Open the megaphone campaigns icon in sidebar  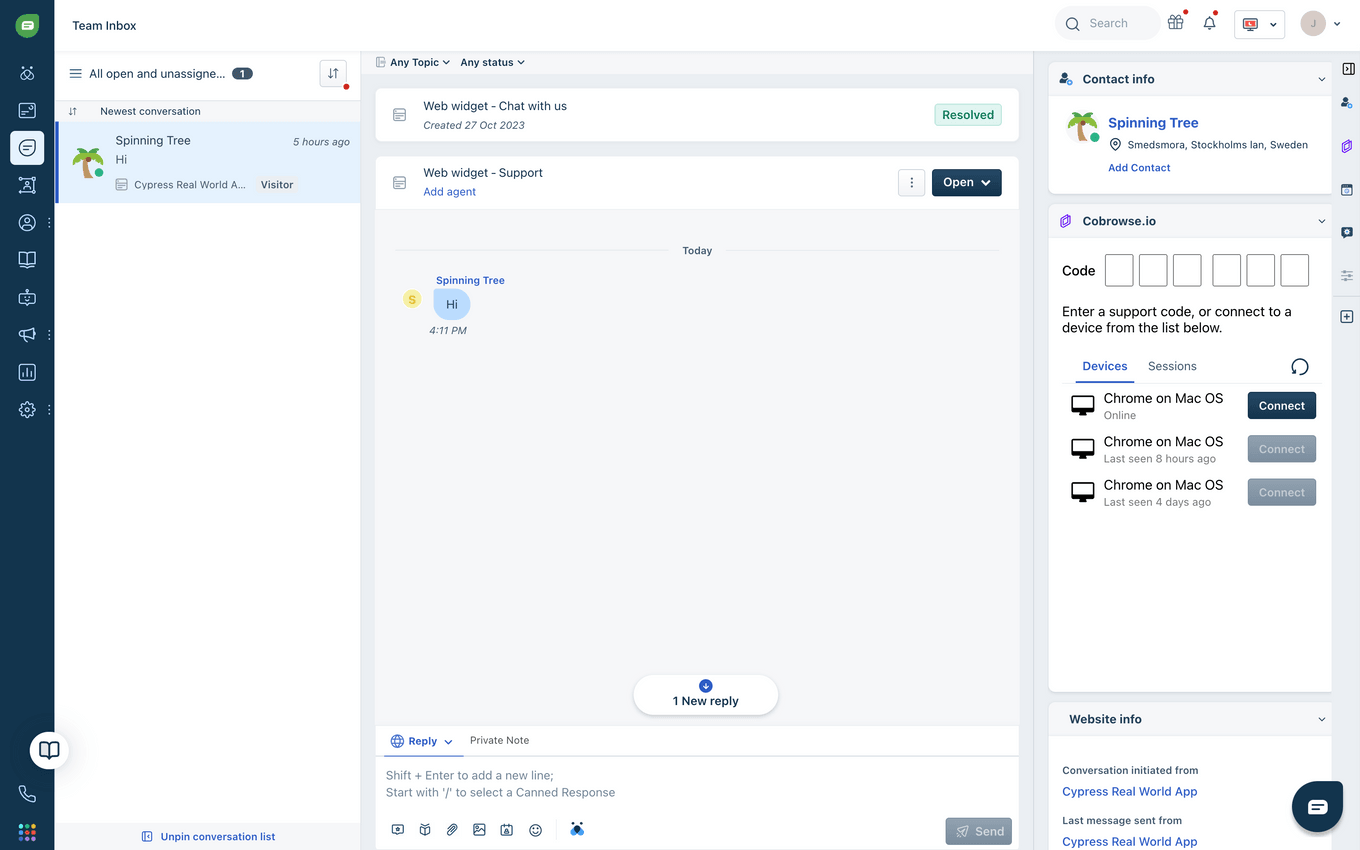27,335
